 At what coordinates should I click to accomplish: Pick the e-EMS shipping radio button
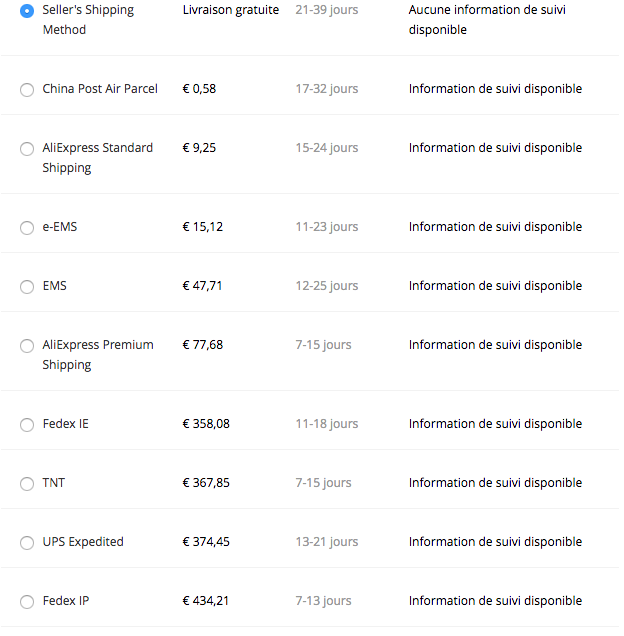(x=27, y=228)
